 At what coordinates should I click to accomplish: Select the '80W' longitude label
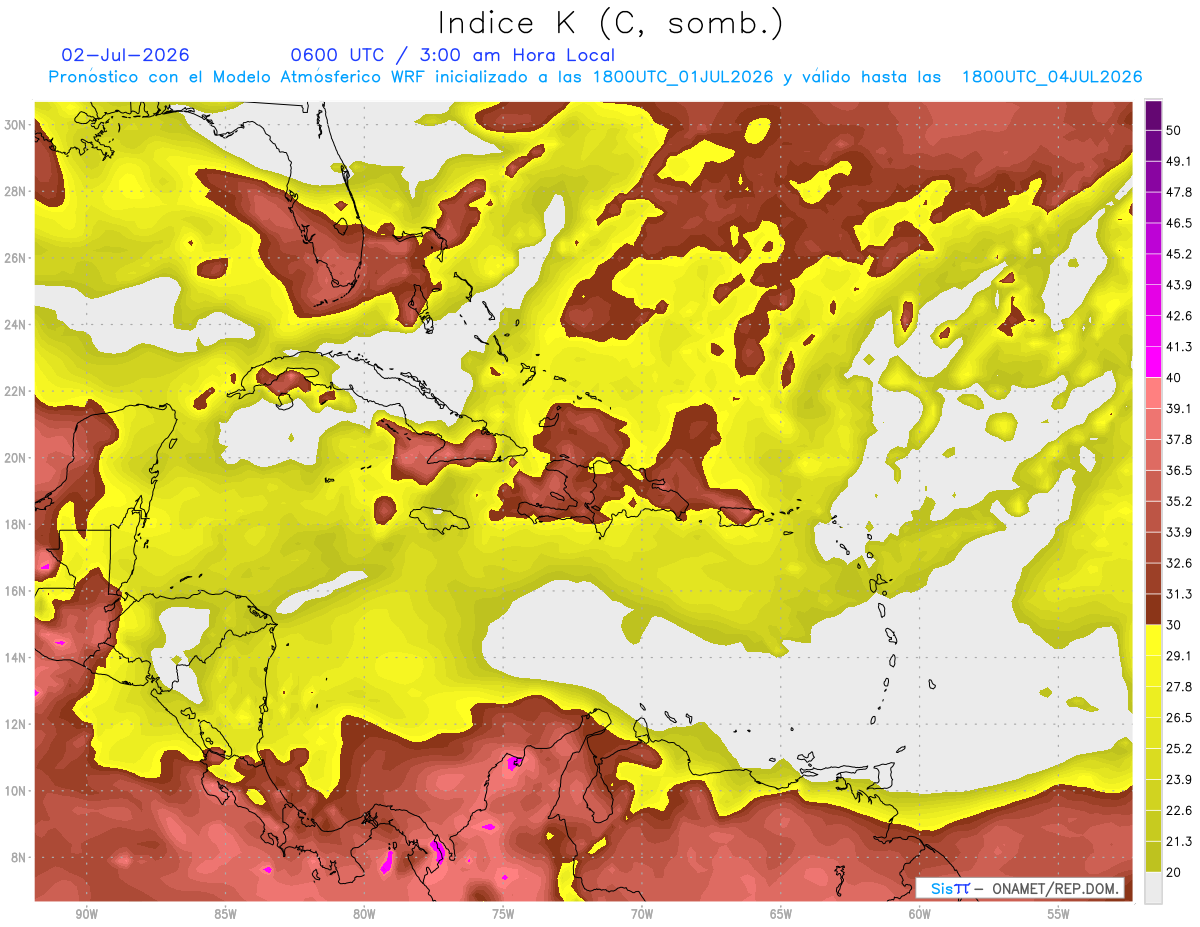tap(364, 914)
